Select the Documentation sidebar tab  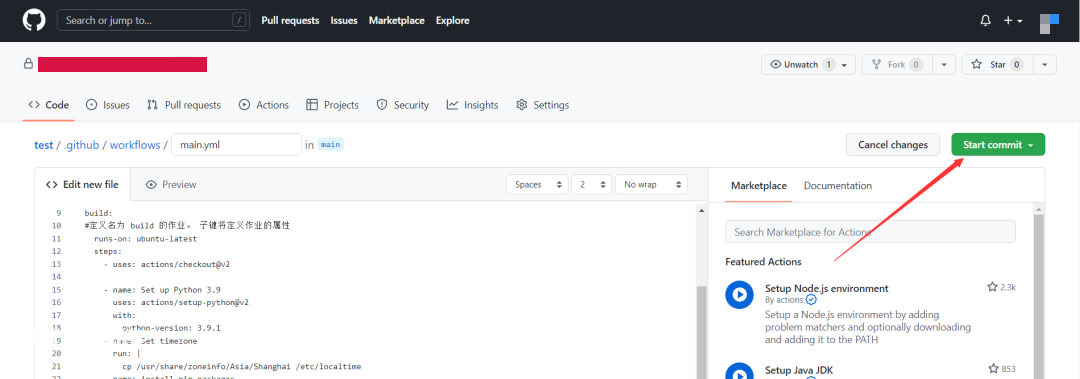click(838, 185)
